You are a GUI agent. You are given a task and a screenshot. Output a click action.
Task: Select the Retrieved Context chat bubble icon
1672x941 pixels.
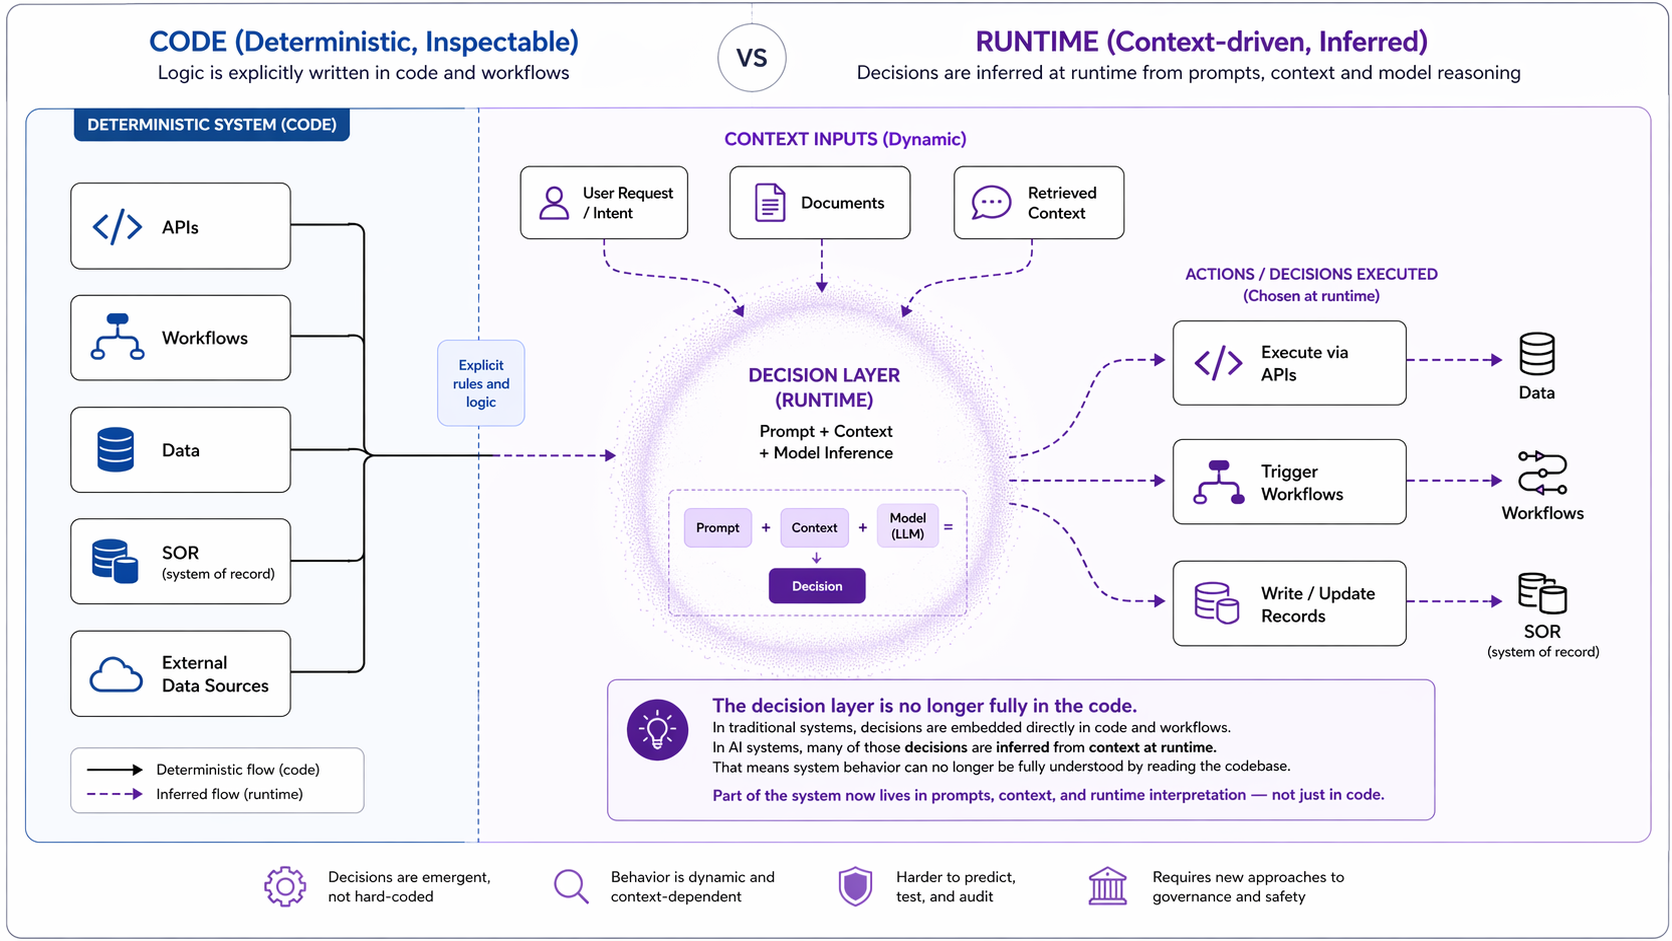(x=990, y=202)
